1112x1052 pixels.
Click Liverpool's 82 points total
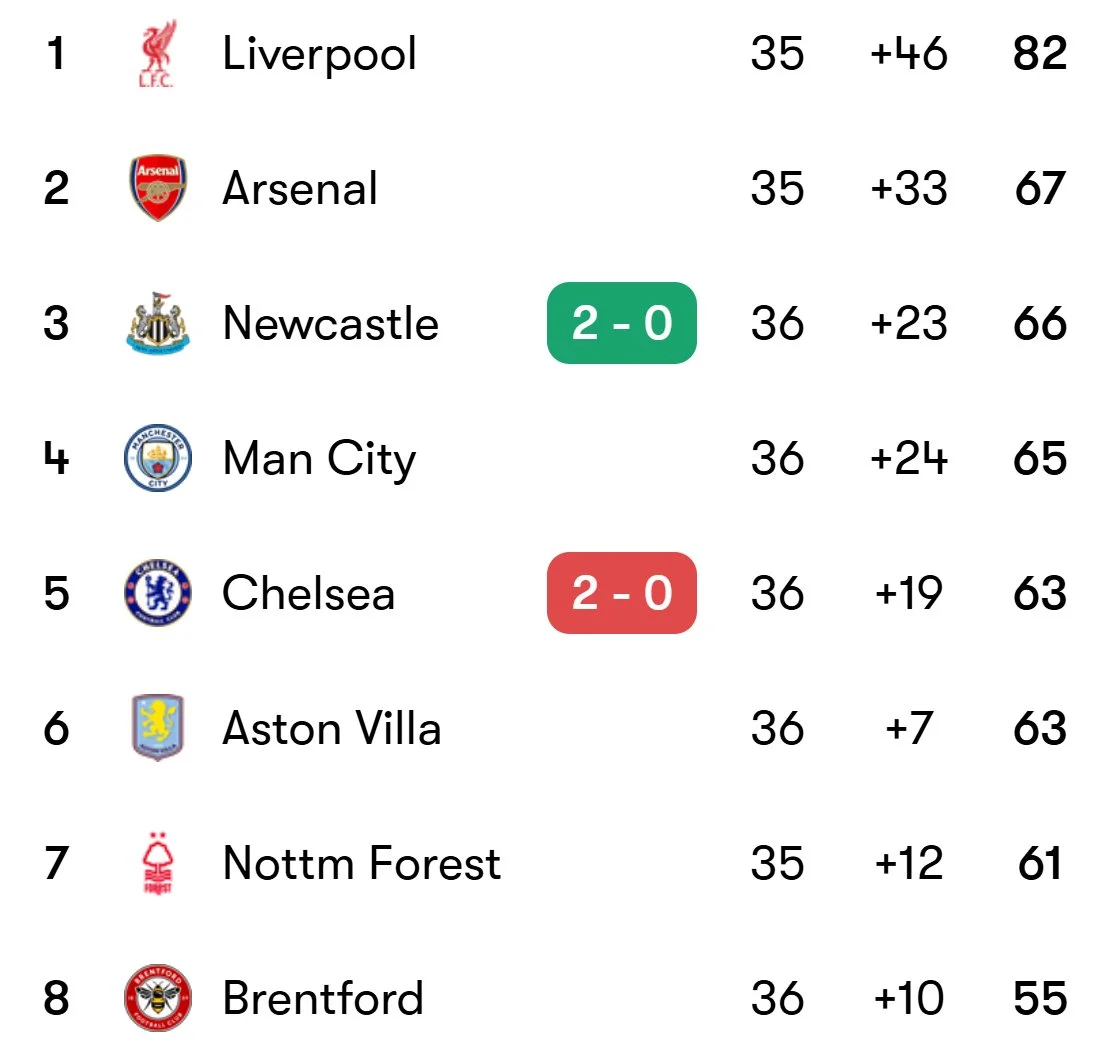(1040, 54)
